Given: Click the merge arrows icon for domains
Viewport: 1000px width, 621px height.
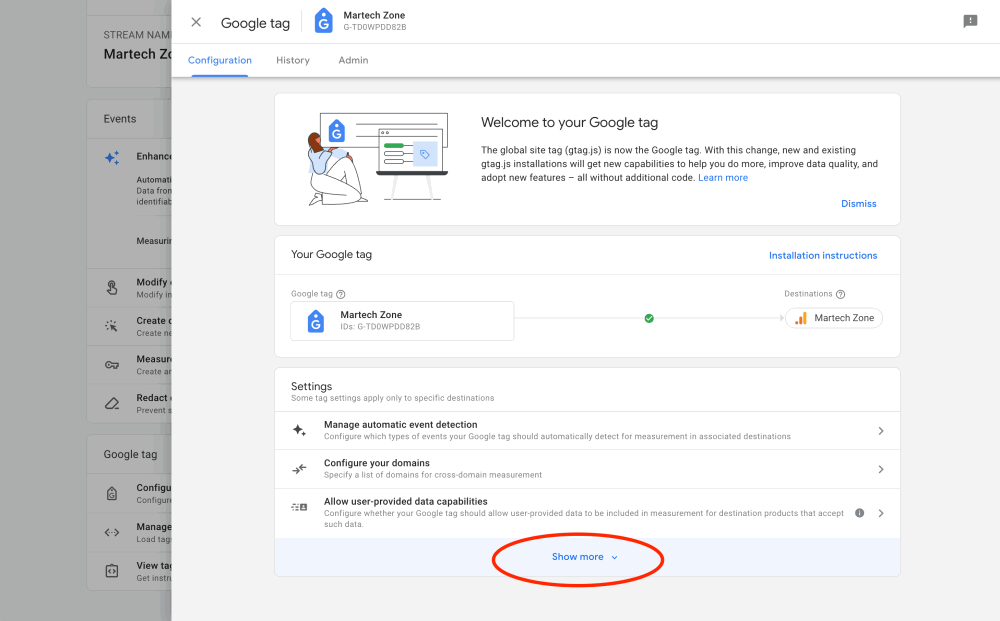Looking at the screenshot, I should 299,469.
